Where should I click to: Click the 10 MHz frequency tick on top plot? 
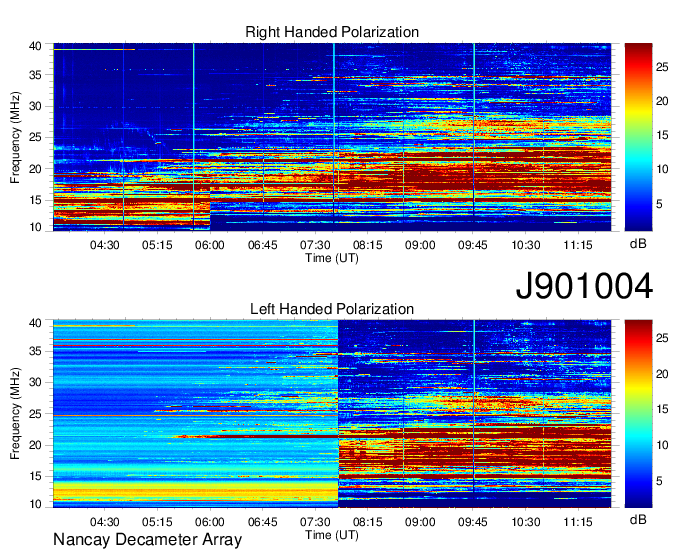pos(36,227)
